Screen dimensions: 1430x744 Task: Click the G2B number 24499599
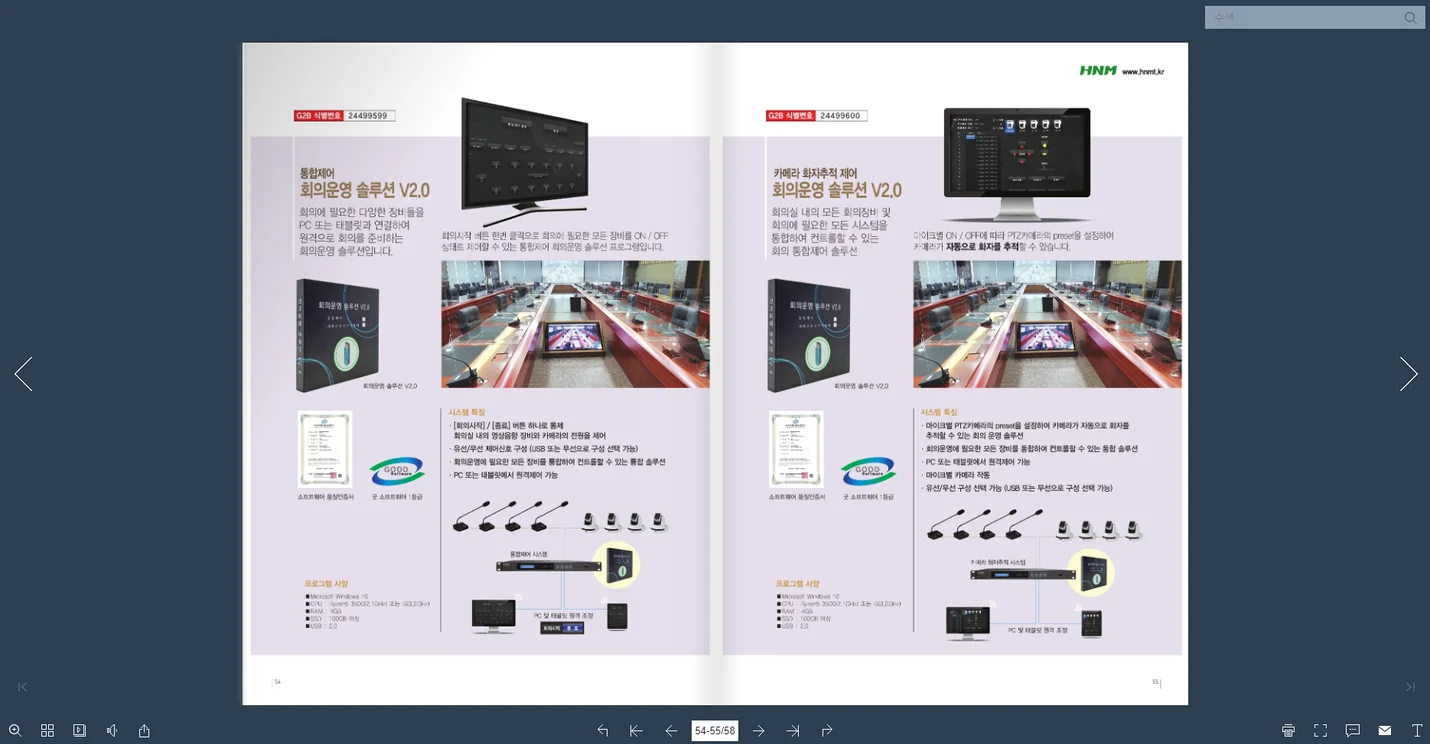[x=368, y=116]
